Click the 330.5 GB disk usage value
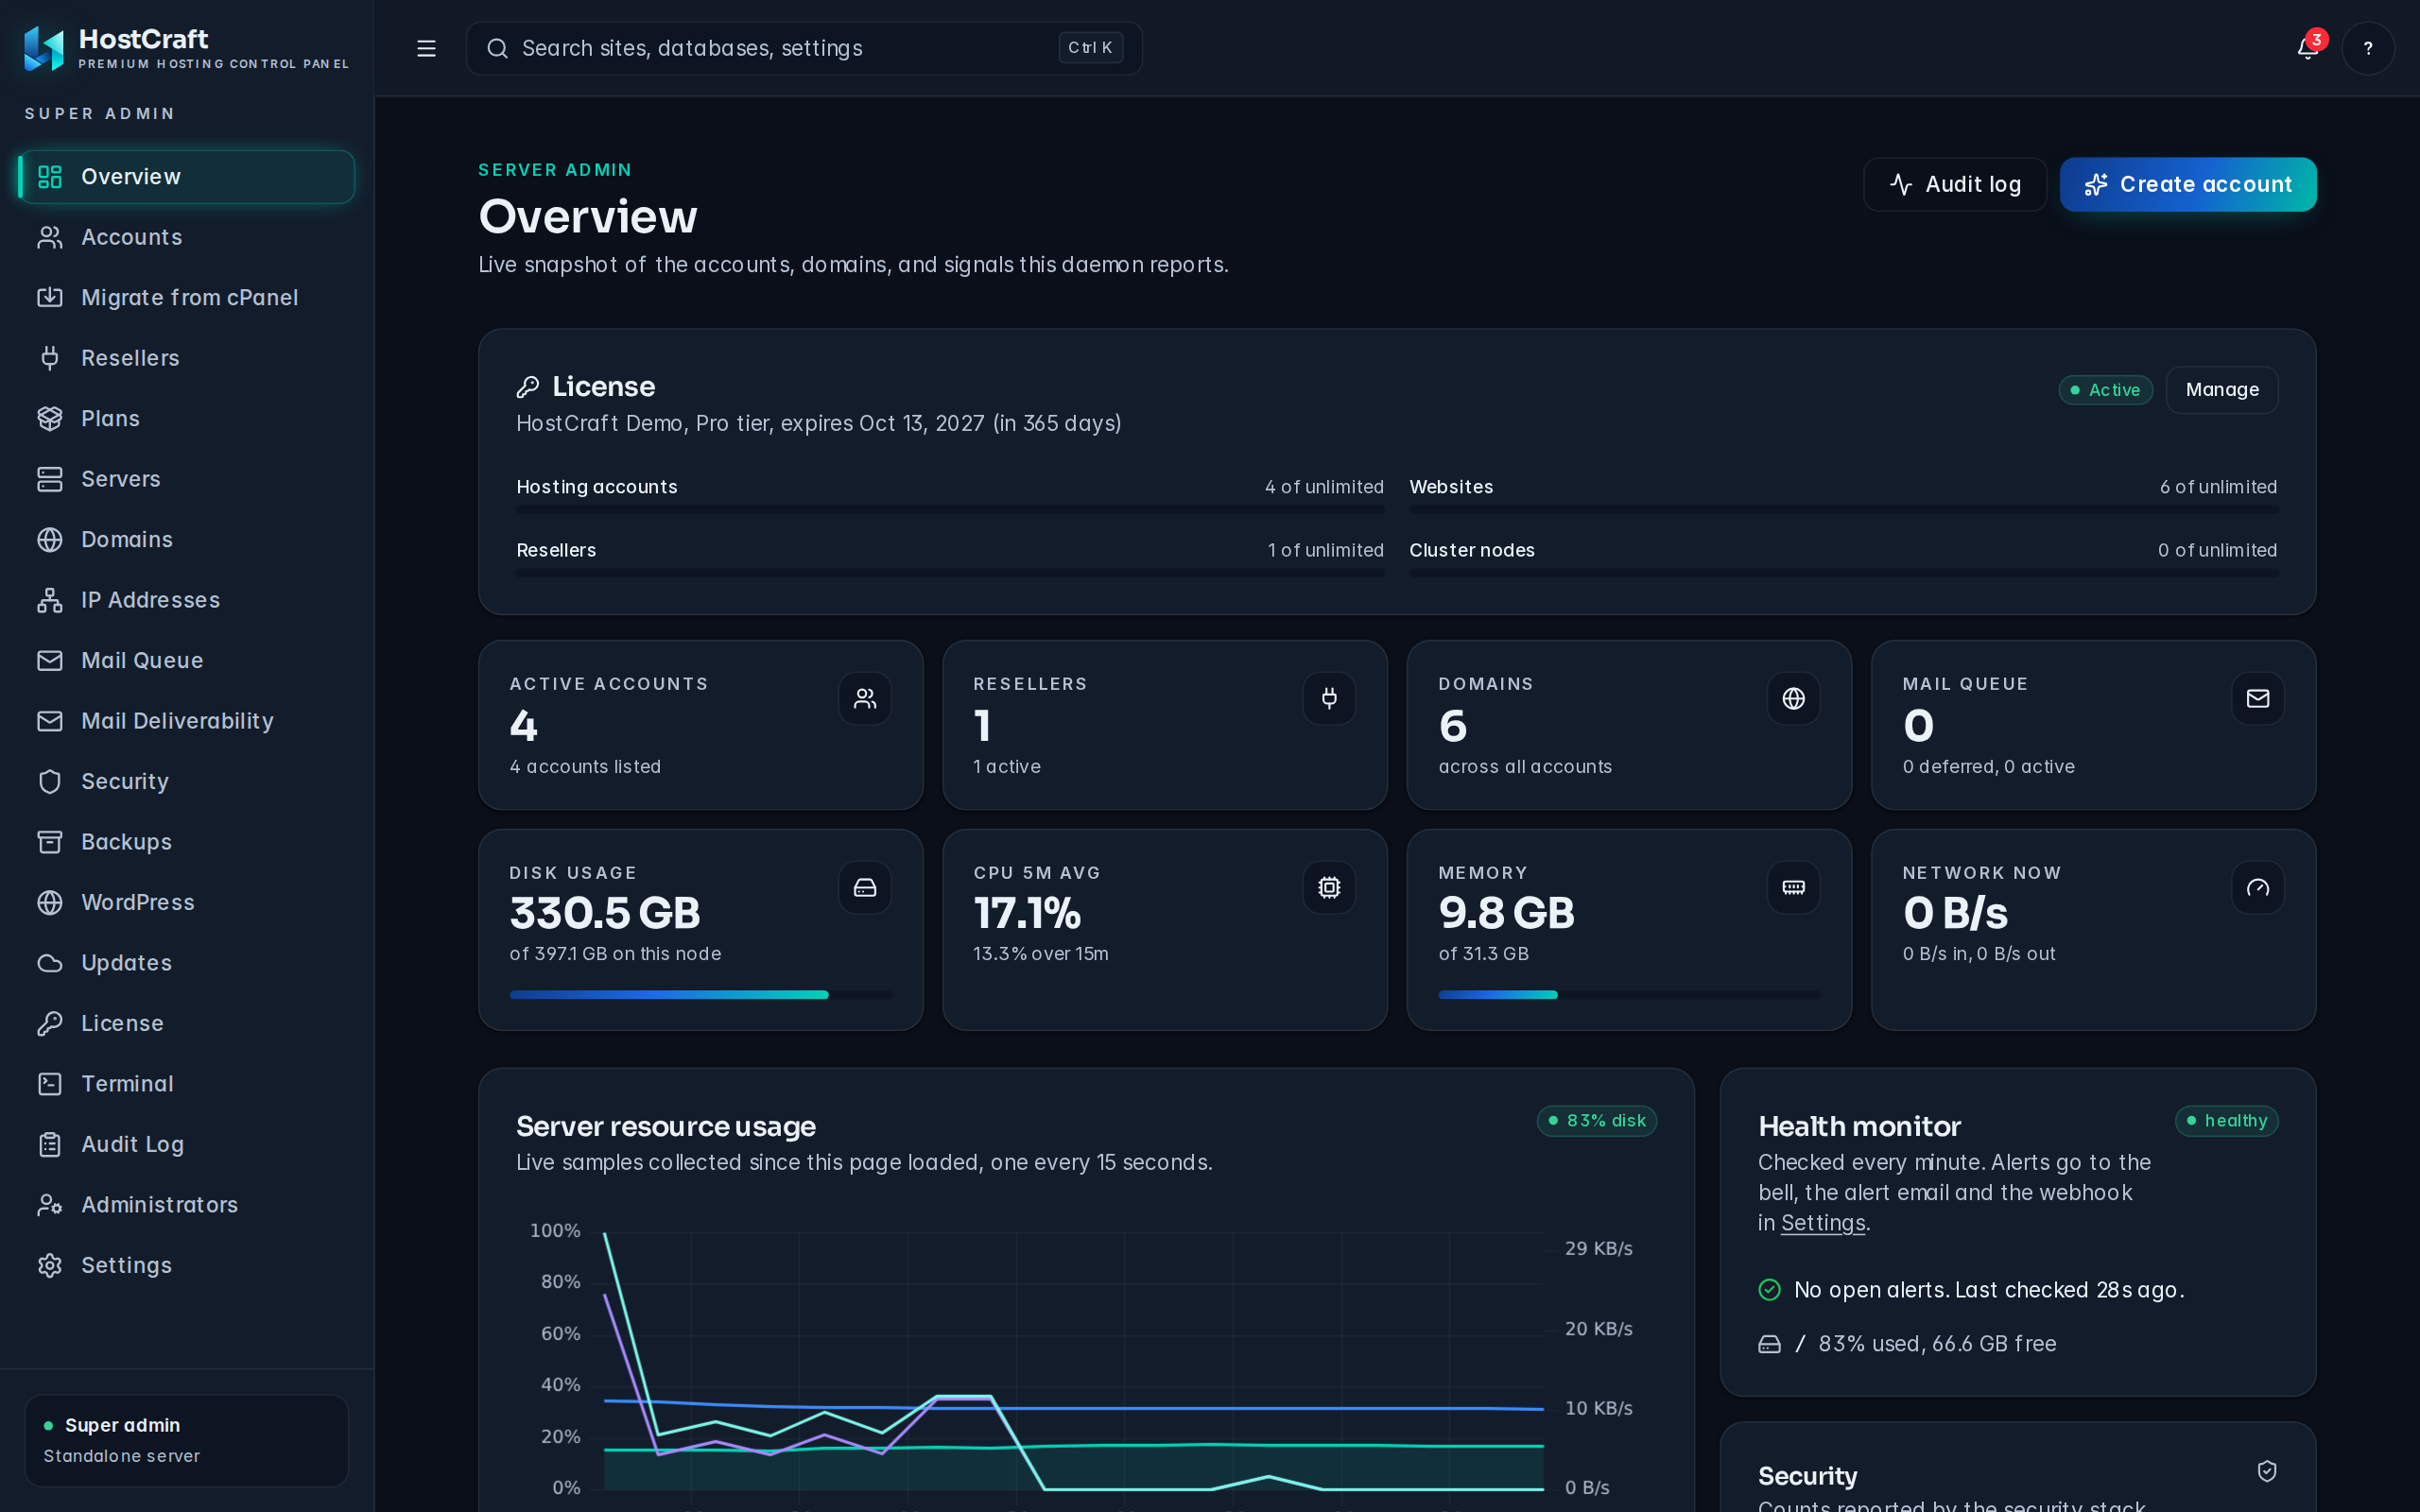Screen dimensions: 2420x1512 605,913
